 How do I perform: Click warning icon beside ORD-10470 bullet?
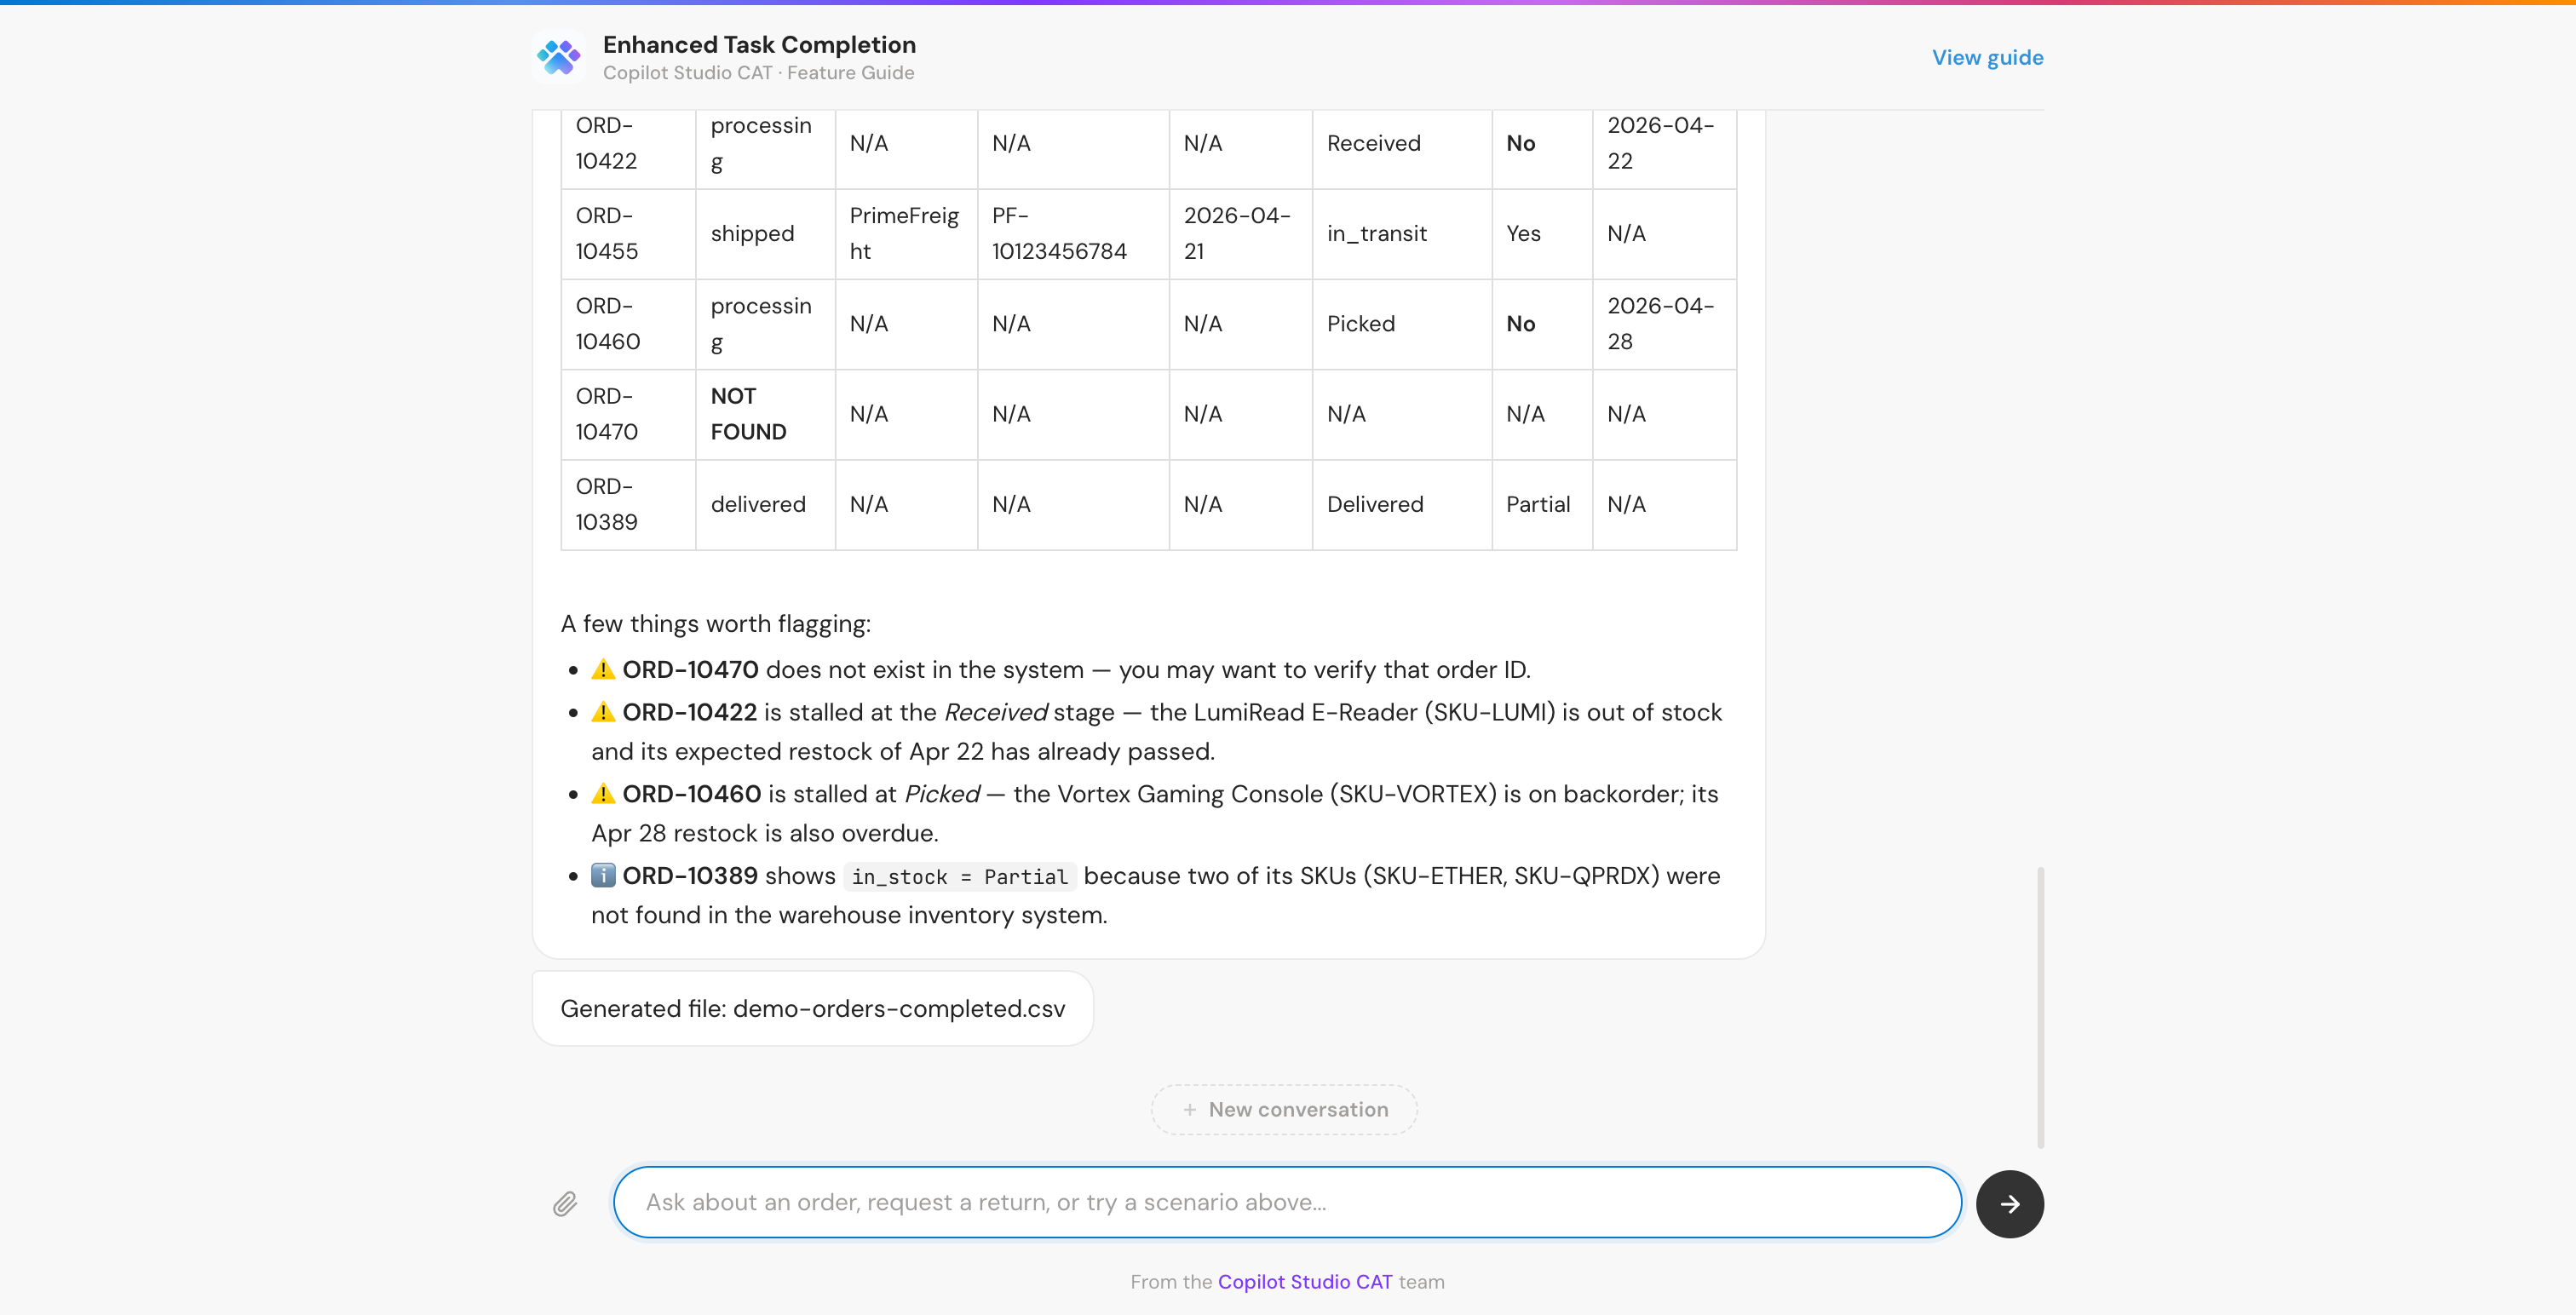(603, 669)
